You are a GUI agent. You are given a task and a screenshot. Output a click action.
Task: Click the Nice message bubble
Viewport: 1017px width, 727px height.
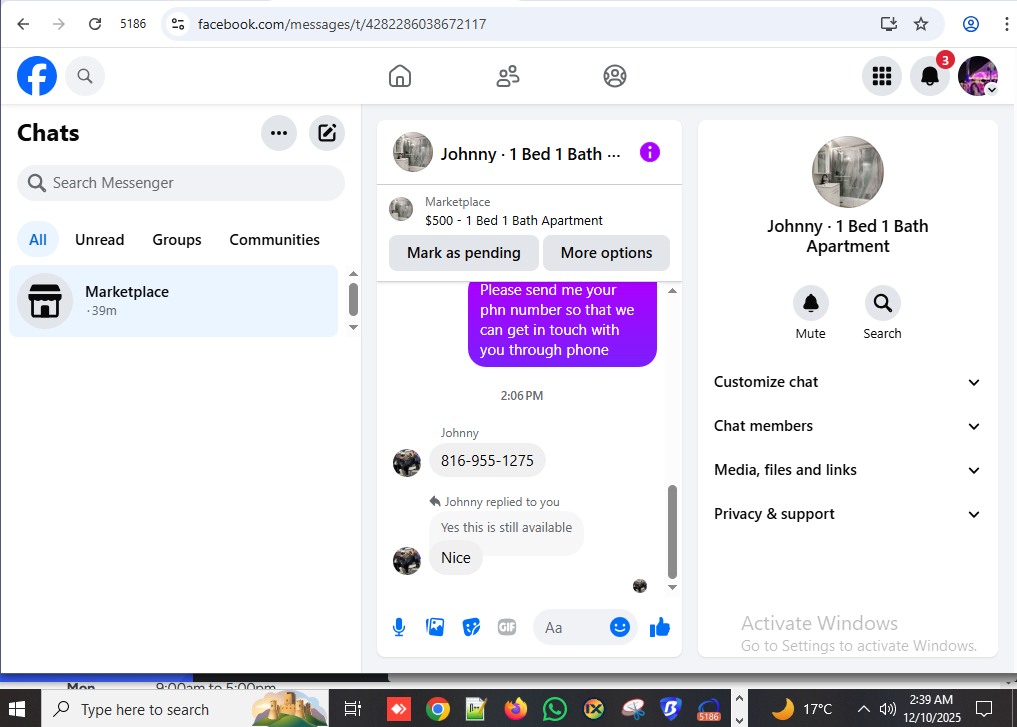[456, 558]
